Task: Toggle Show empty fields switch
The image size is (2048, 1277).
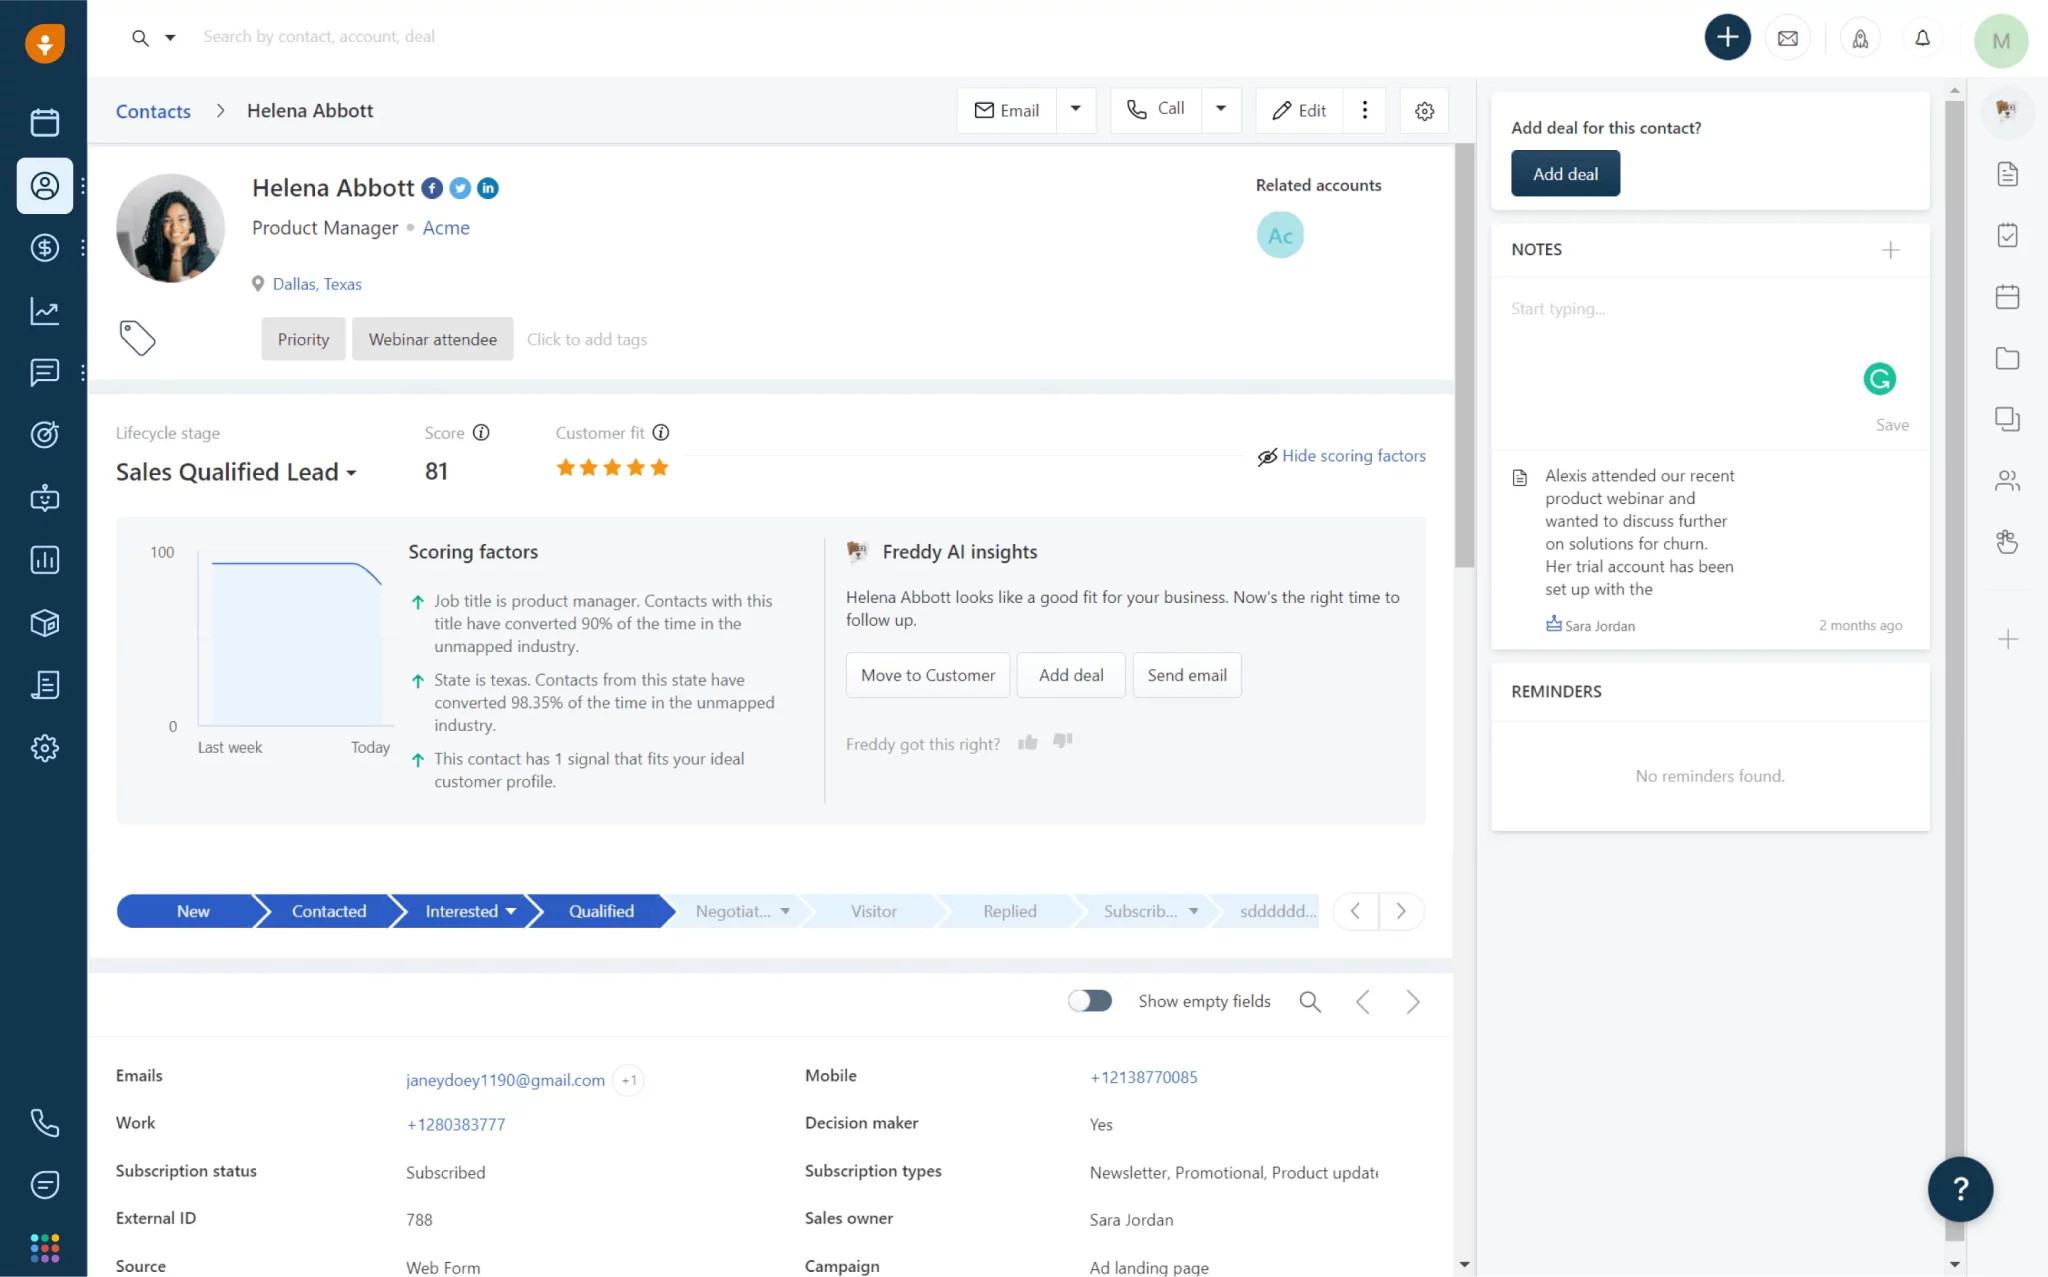Action: [1090, 1001]
